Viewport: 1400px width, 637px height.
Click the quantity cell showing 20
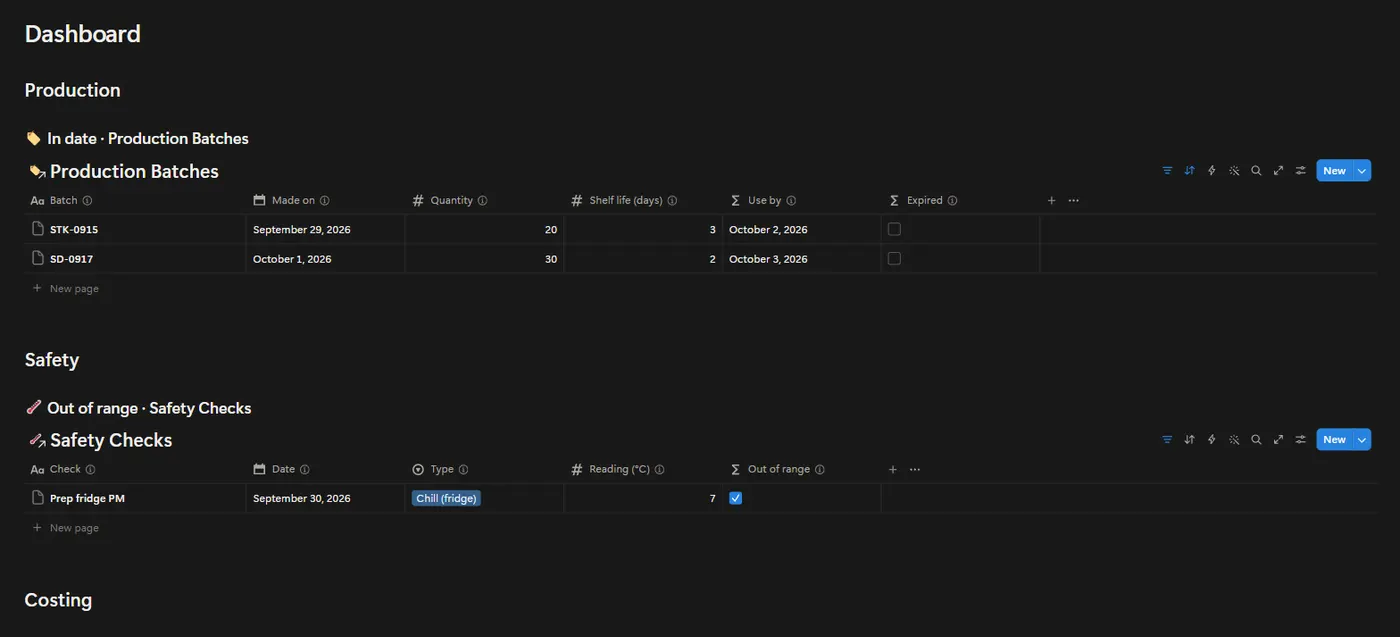coord(484,229)
